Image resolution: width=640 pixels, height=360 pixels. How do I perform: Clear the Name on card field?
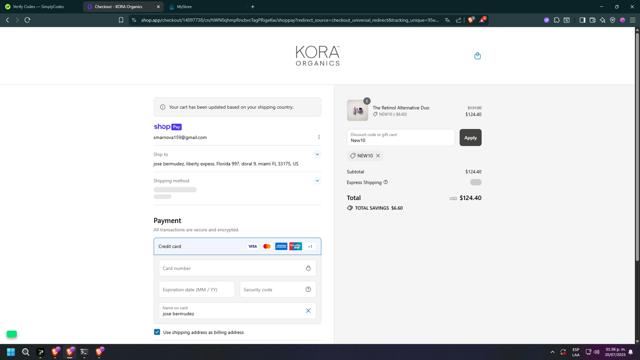click(308, 311)
